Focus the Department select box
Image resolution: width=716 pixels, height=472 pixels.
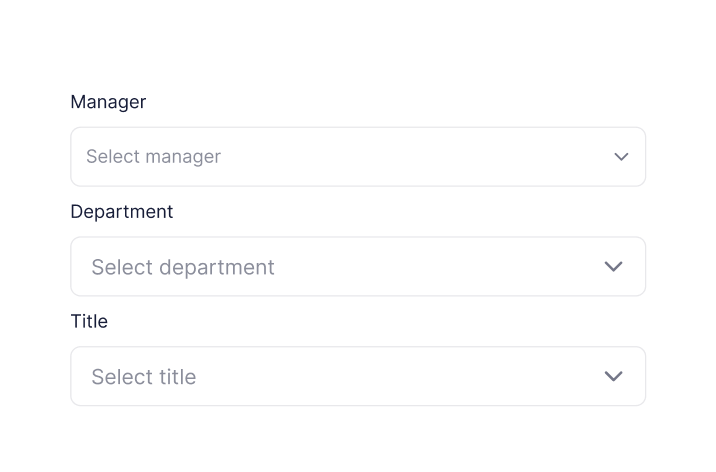click(358, 267)
